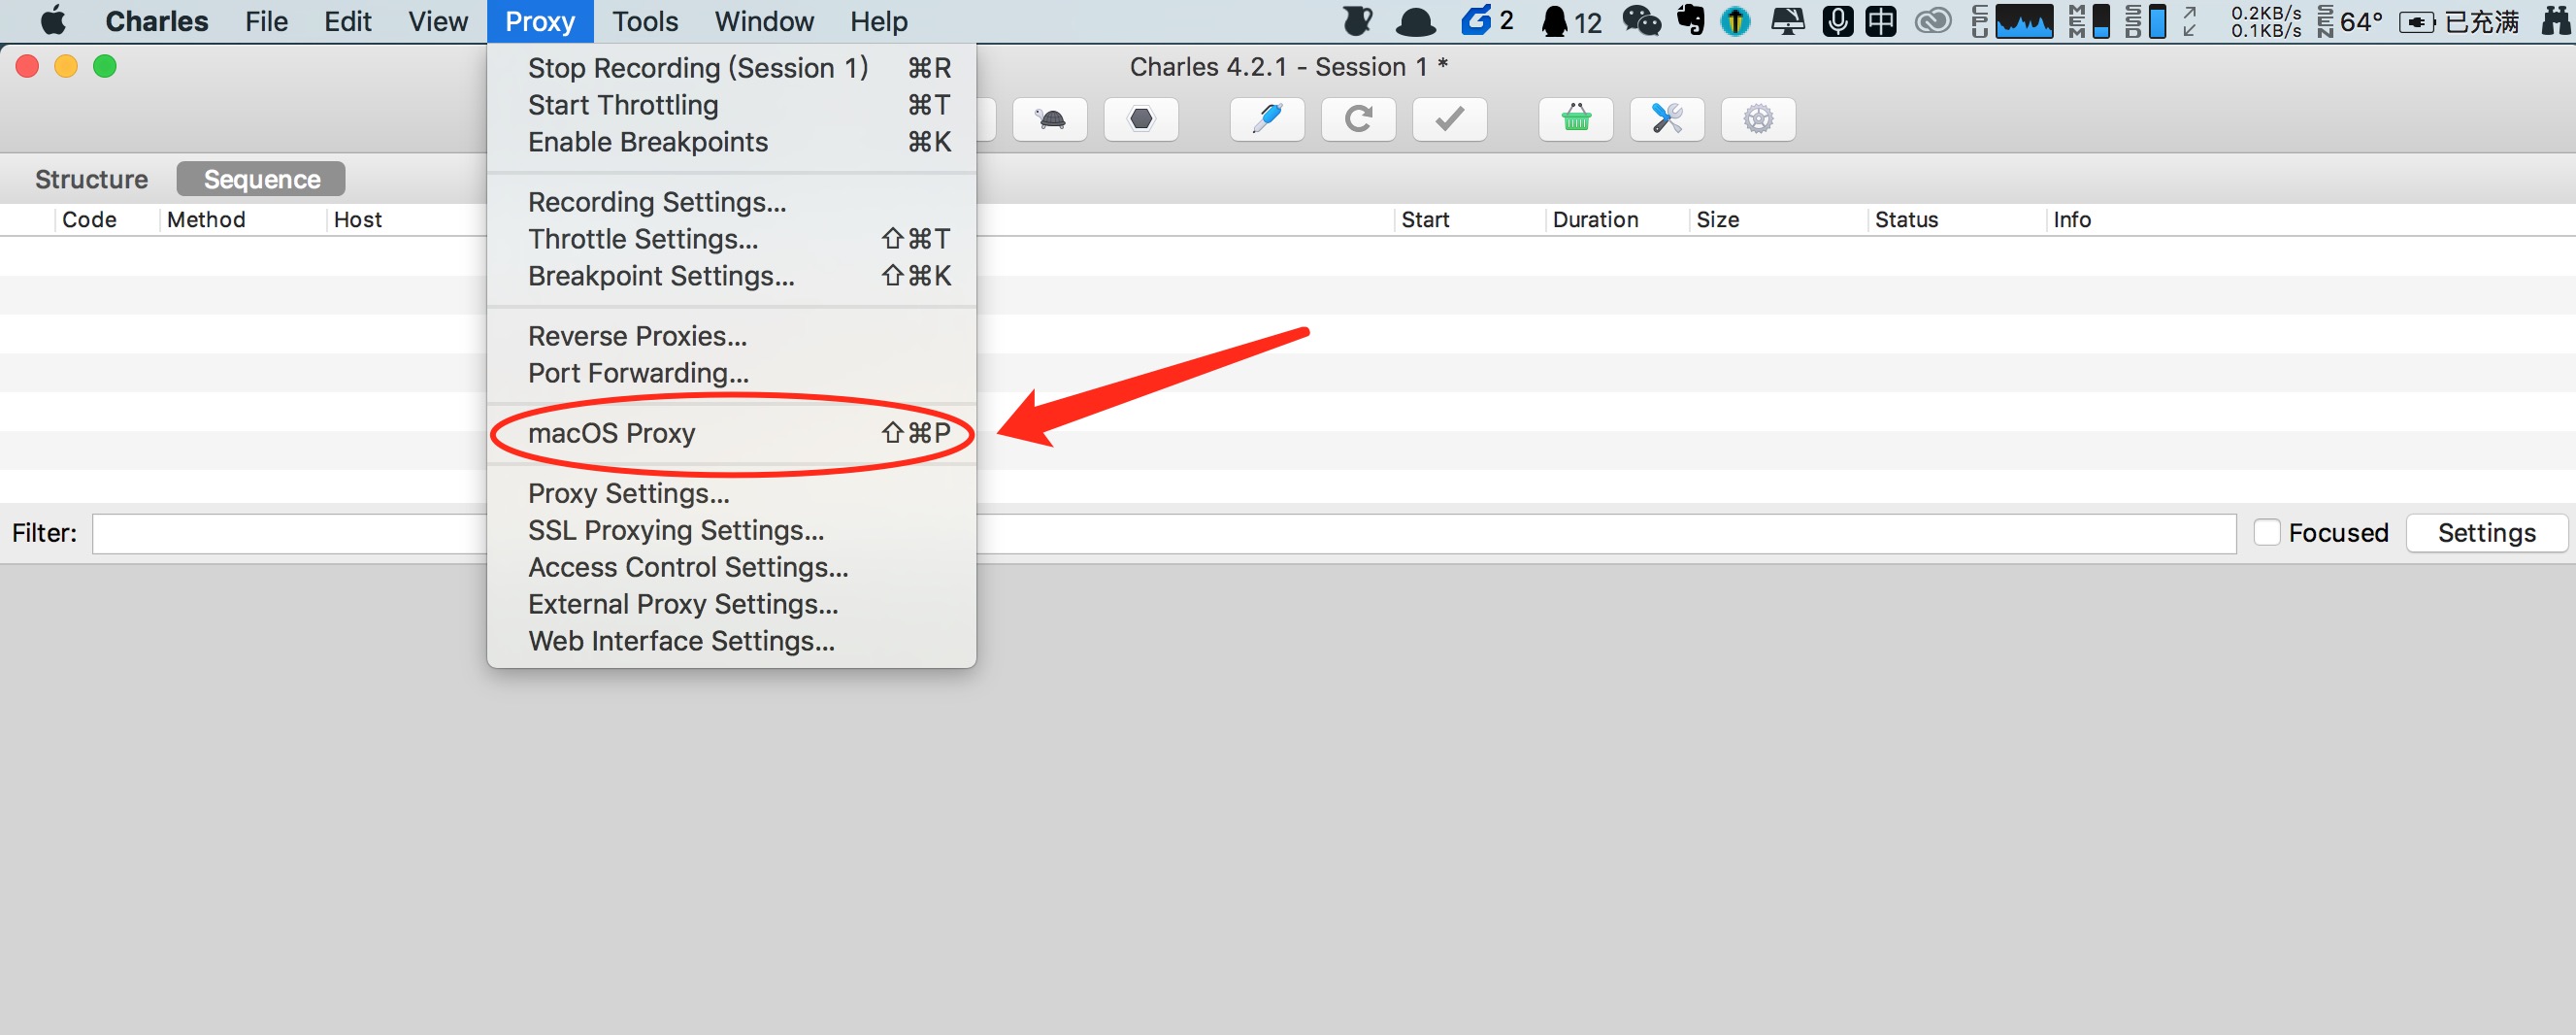Switch to the Sequence tab
2576x1035 pixels.
point(261,179)
